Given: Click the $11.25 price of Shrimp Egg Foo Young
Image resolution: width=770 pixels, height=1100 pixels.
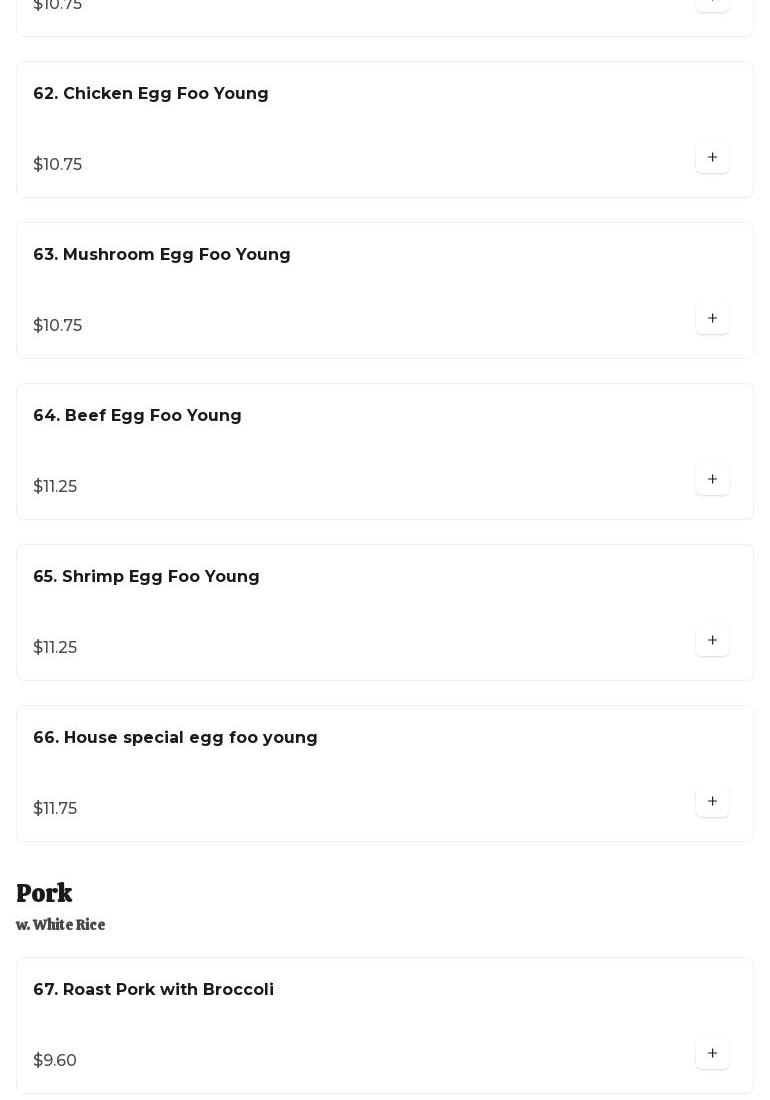Looking at the screenshot, I should [x=55, y=648].
